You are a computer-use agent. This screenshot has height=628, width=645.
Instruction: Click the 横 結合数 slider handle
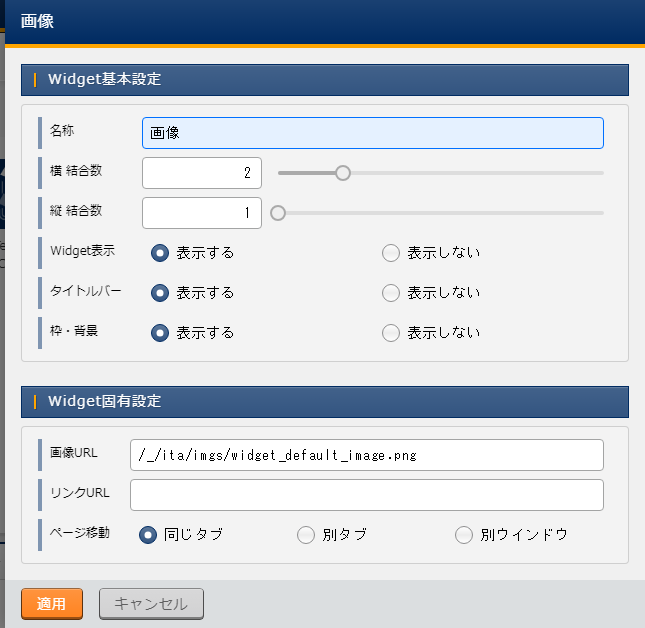pos(342,173)
